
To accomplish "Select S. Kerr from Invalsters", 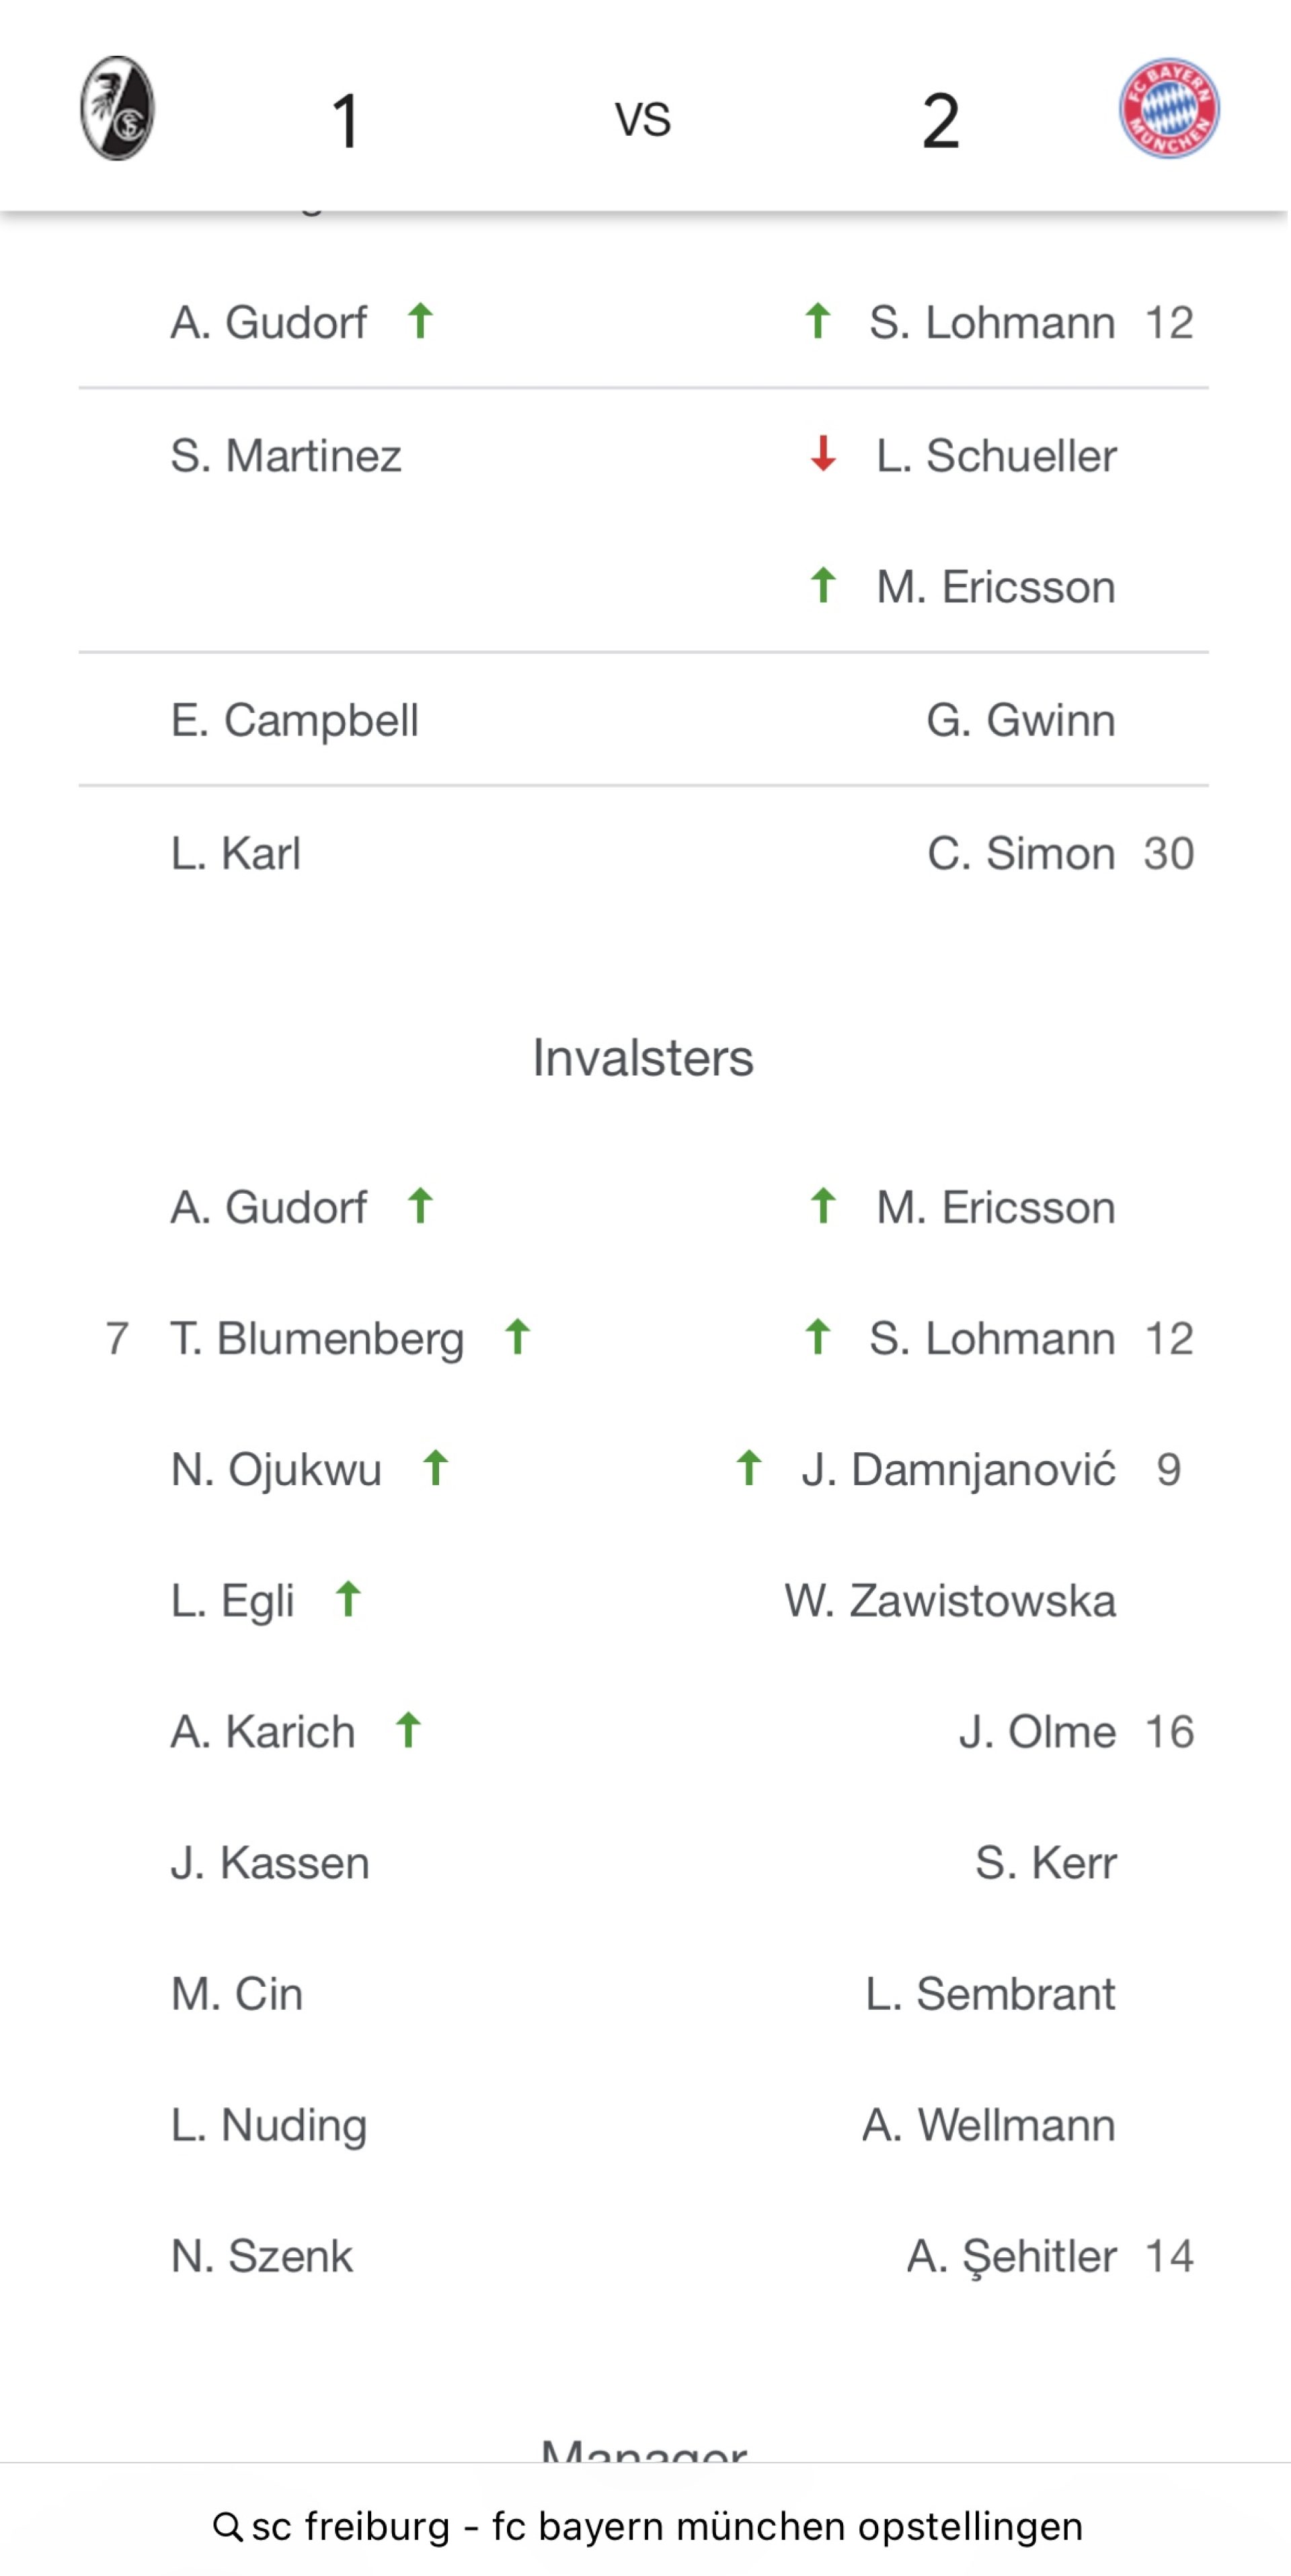I will [x=1045, y=1862].
